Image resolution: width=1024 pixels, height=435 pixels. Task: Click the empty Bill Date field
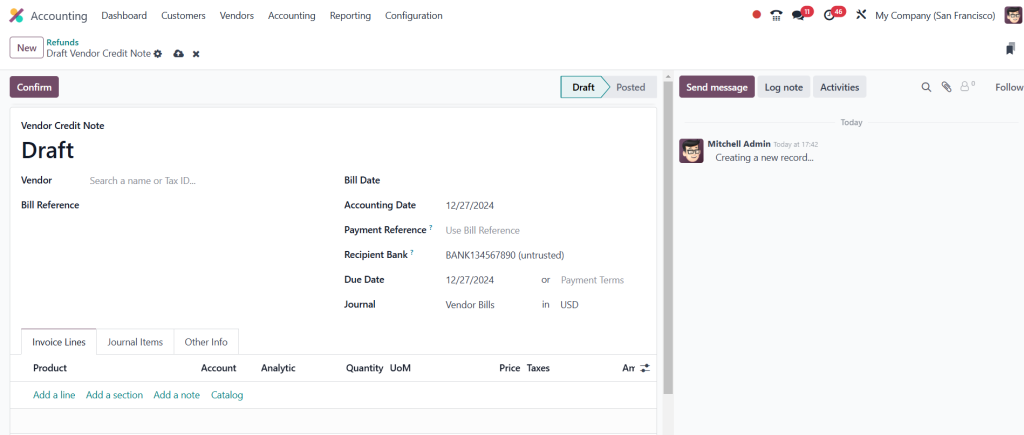point(544,180)
